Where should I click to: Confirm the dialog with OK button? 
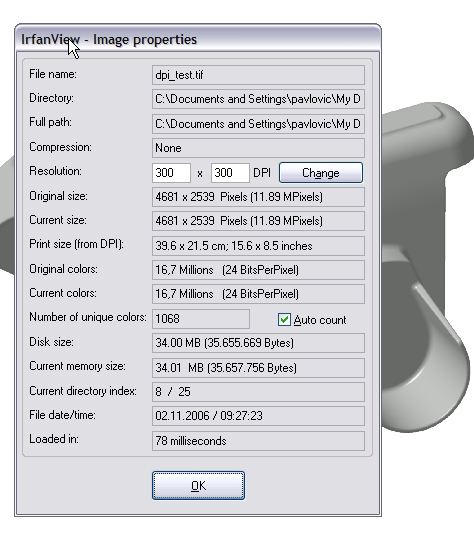(198, 485)
